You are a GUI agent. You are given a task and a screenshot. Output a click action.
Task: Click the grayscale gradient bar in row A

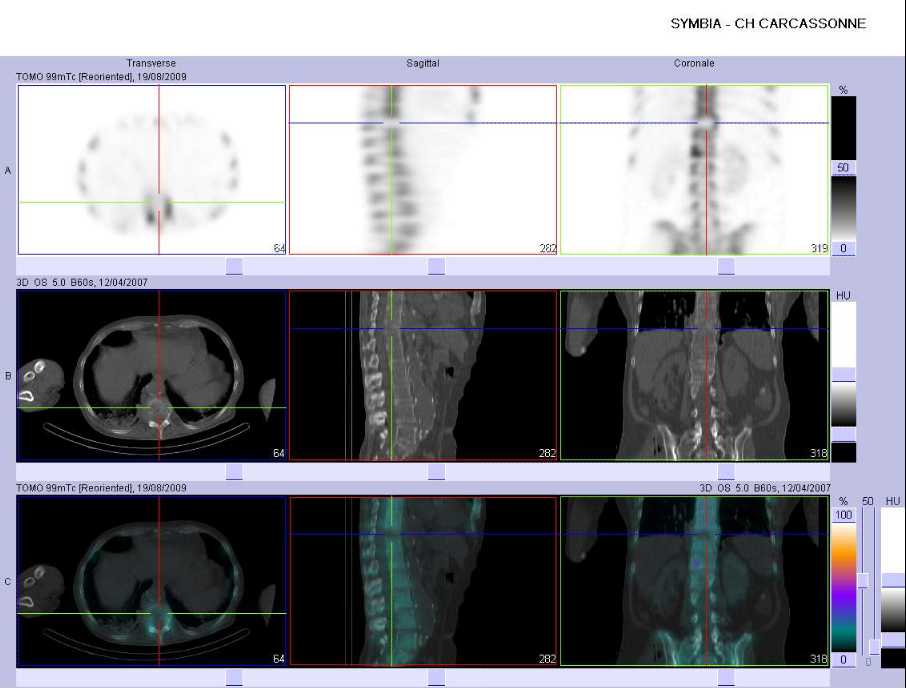point(844,209)
